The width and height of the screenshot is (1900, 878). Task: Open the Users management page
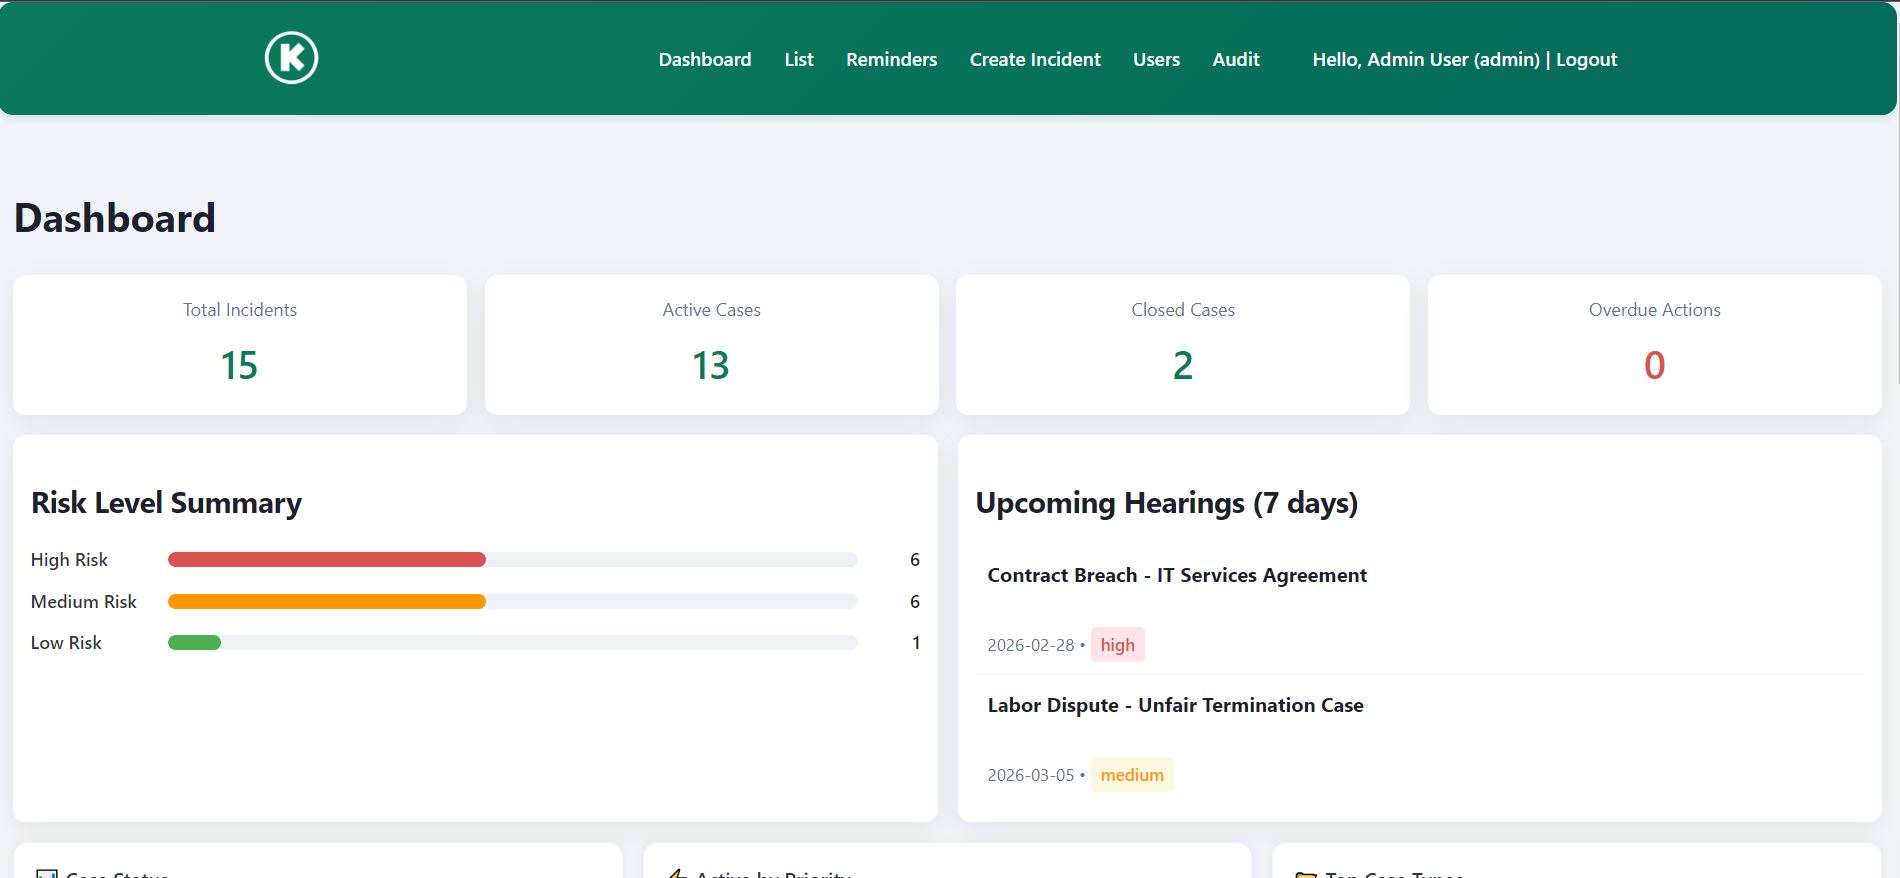tap(1156, 60)
